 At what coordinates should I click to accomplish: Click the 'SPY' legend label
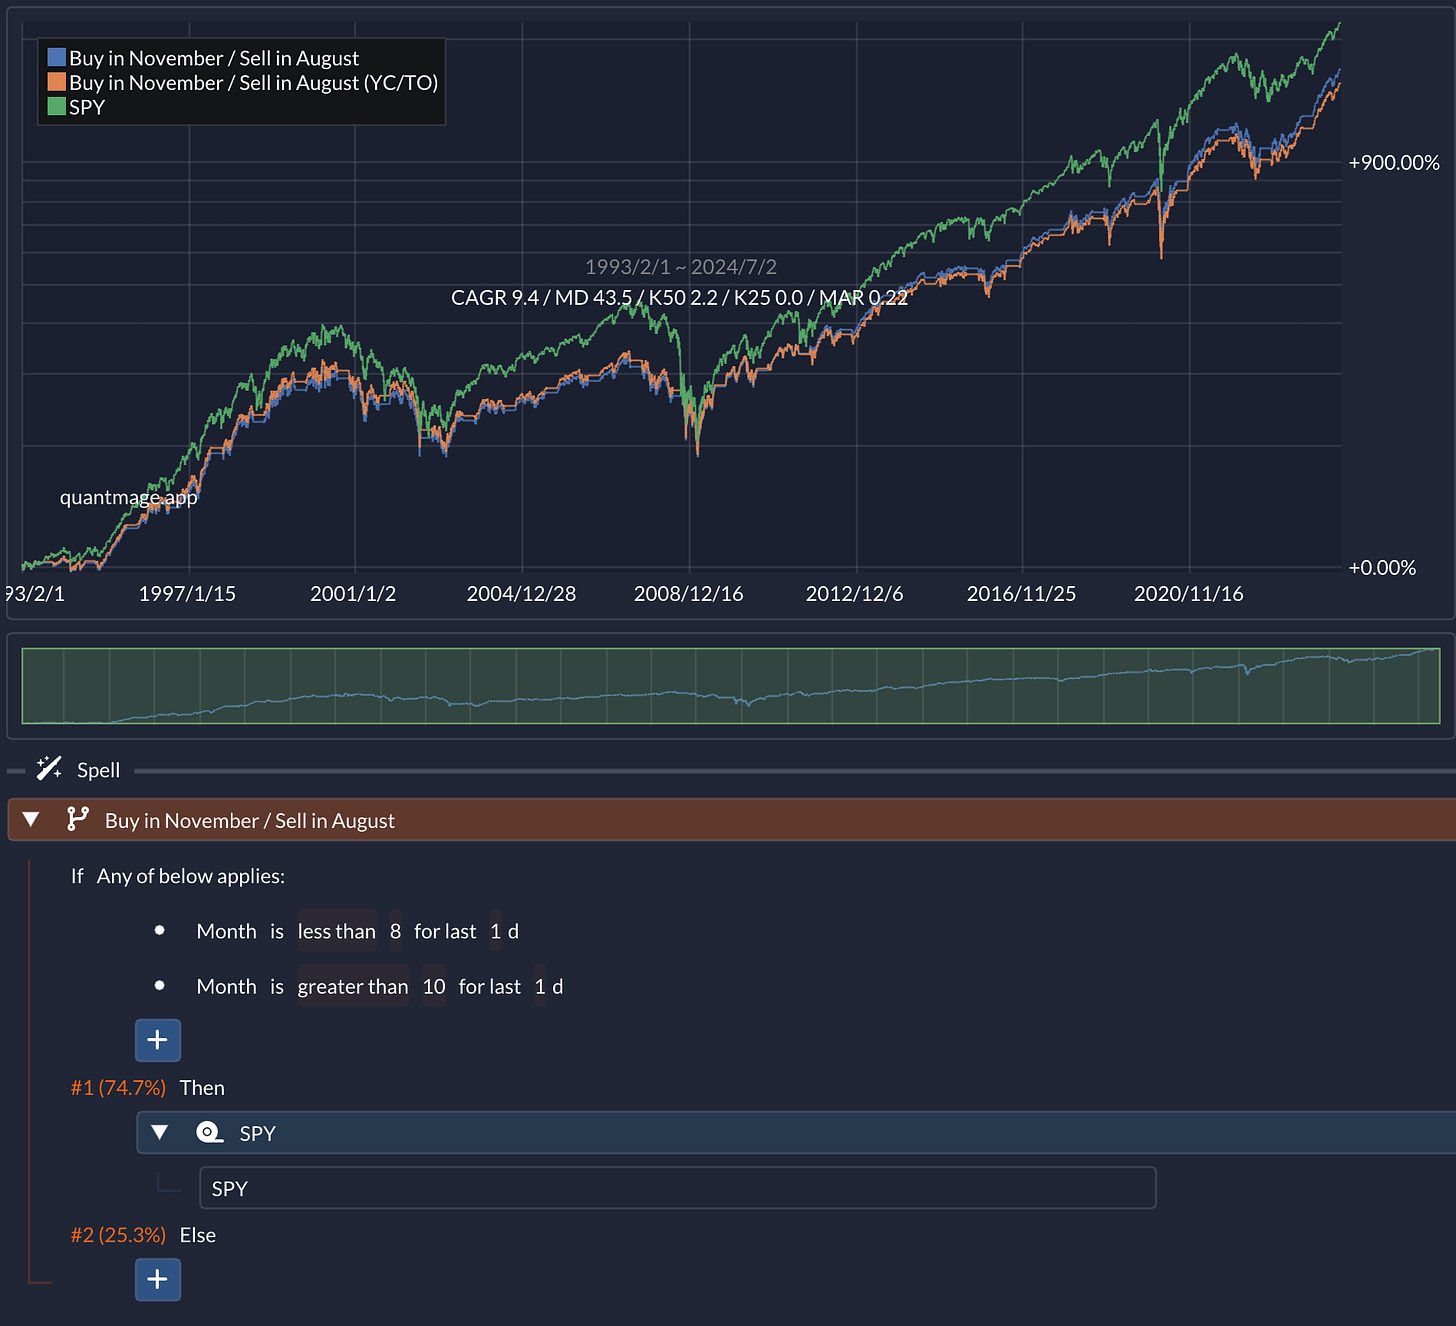[x=87, y=107]
